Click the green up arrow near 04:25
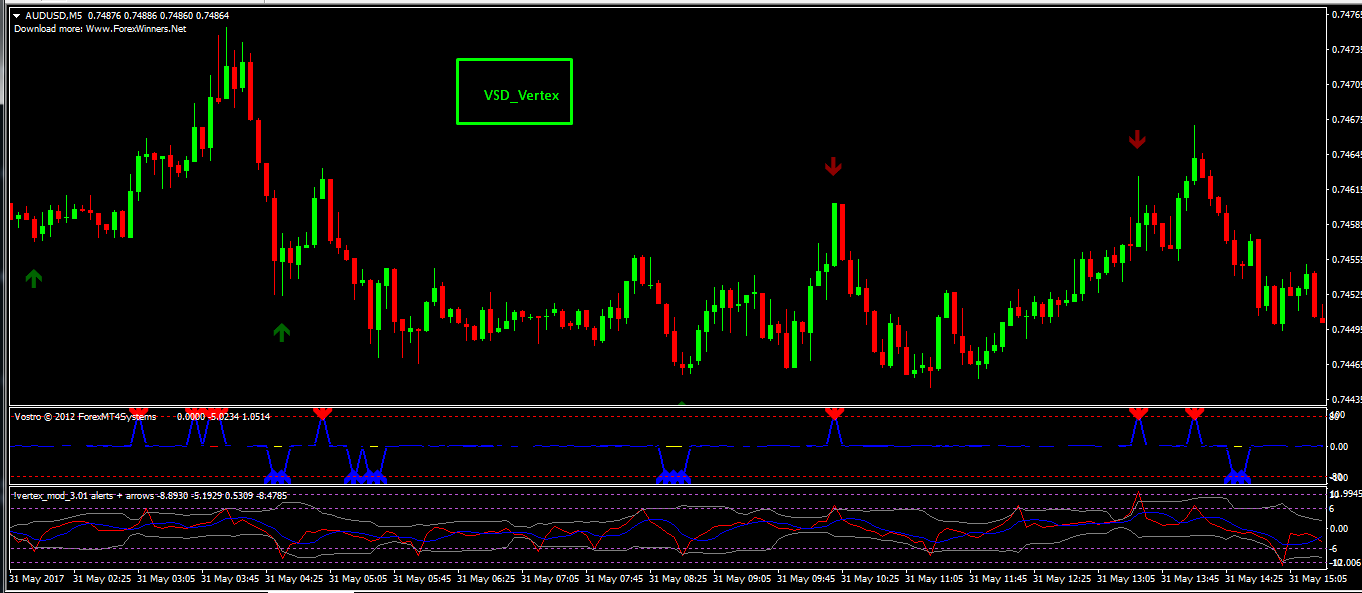Viewport: 1362px width, 593px height. click(x=281, y=332)
